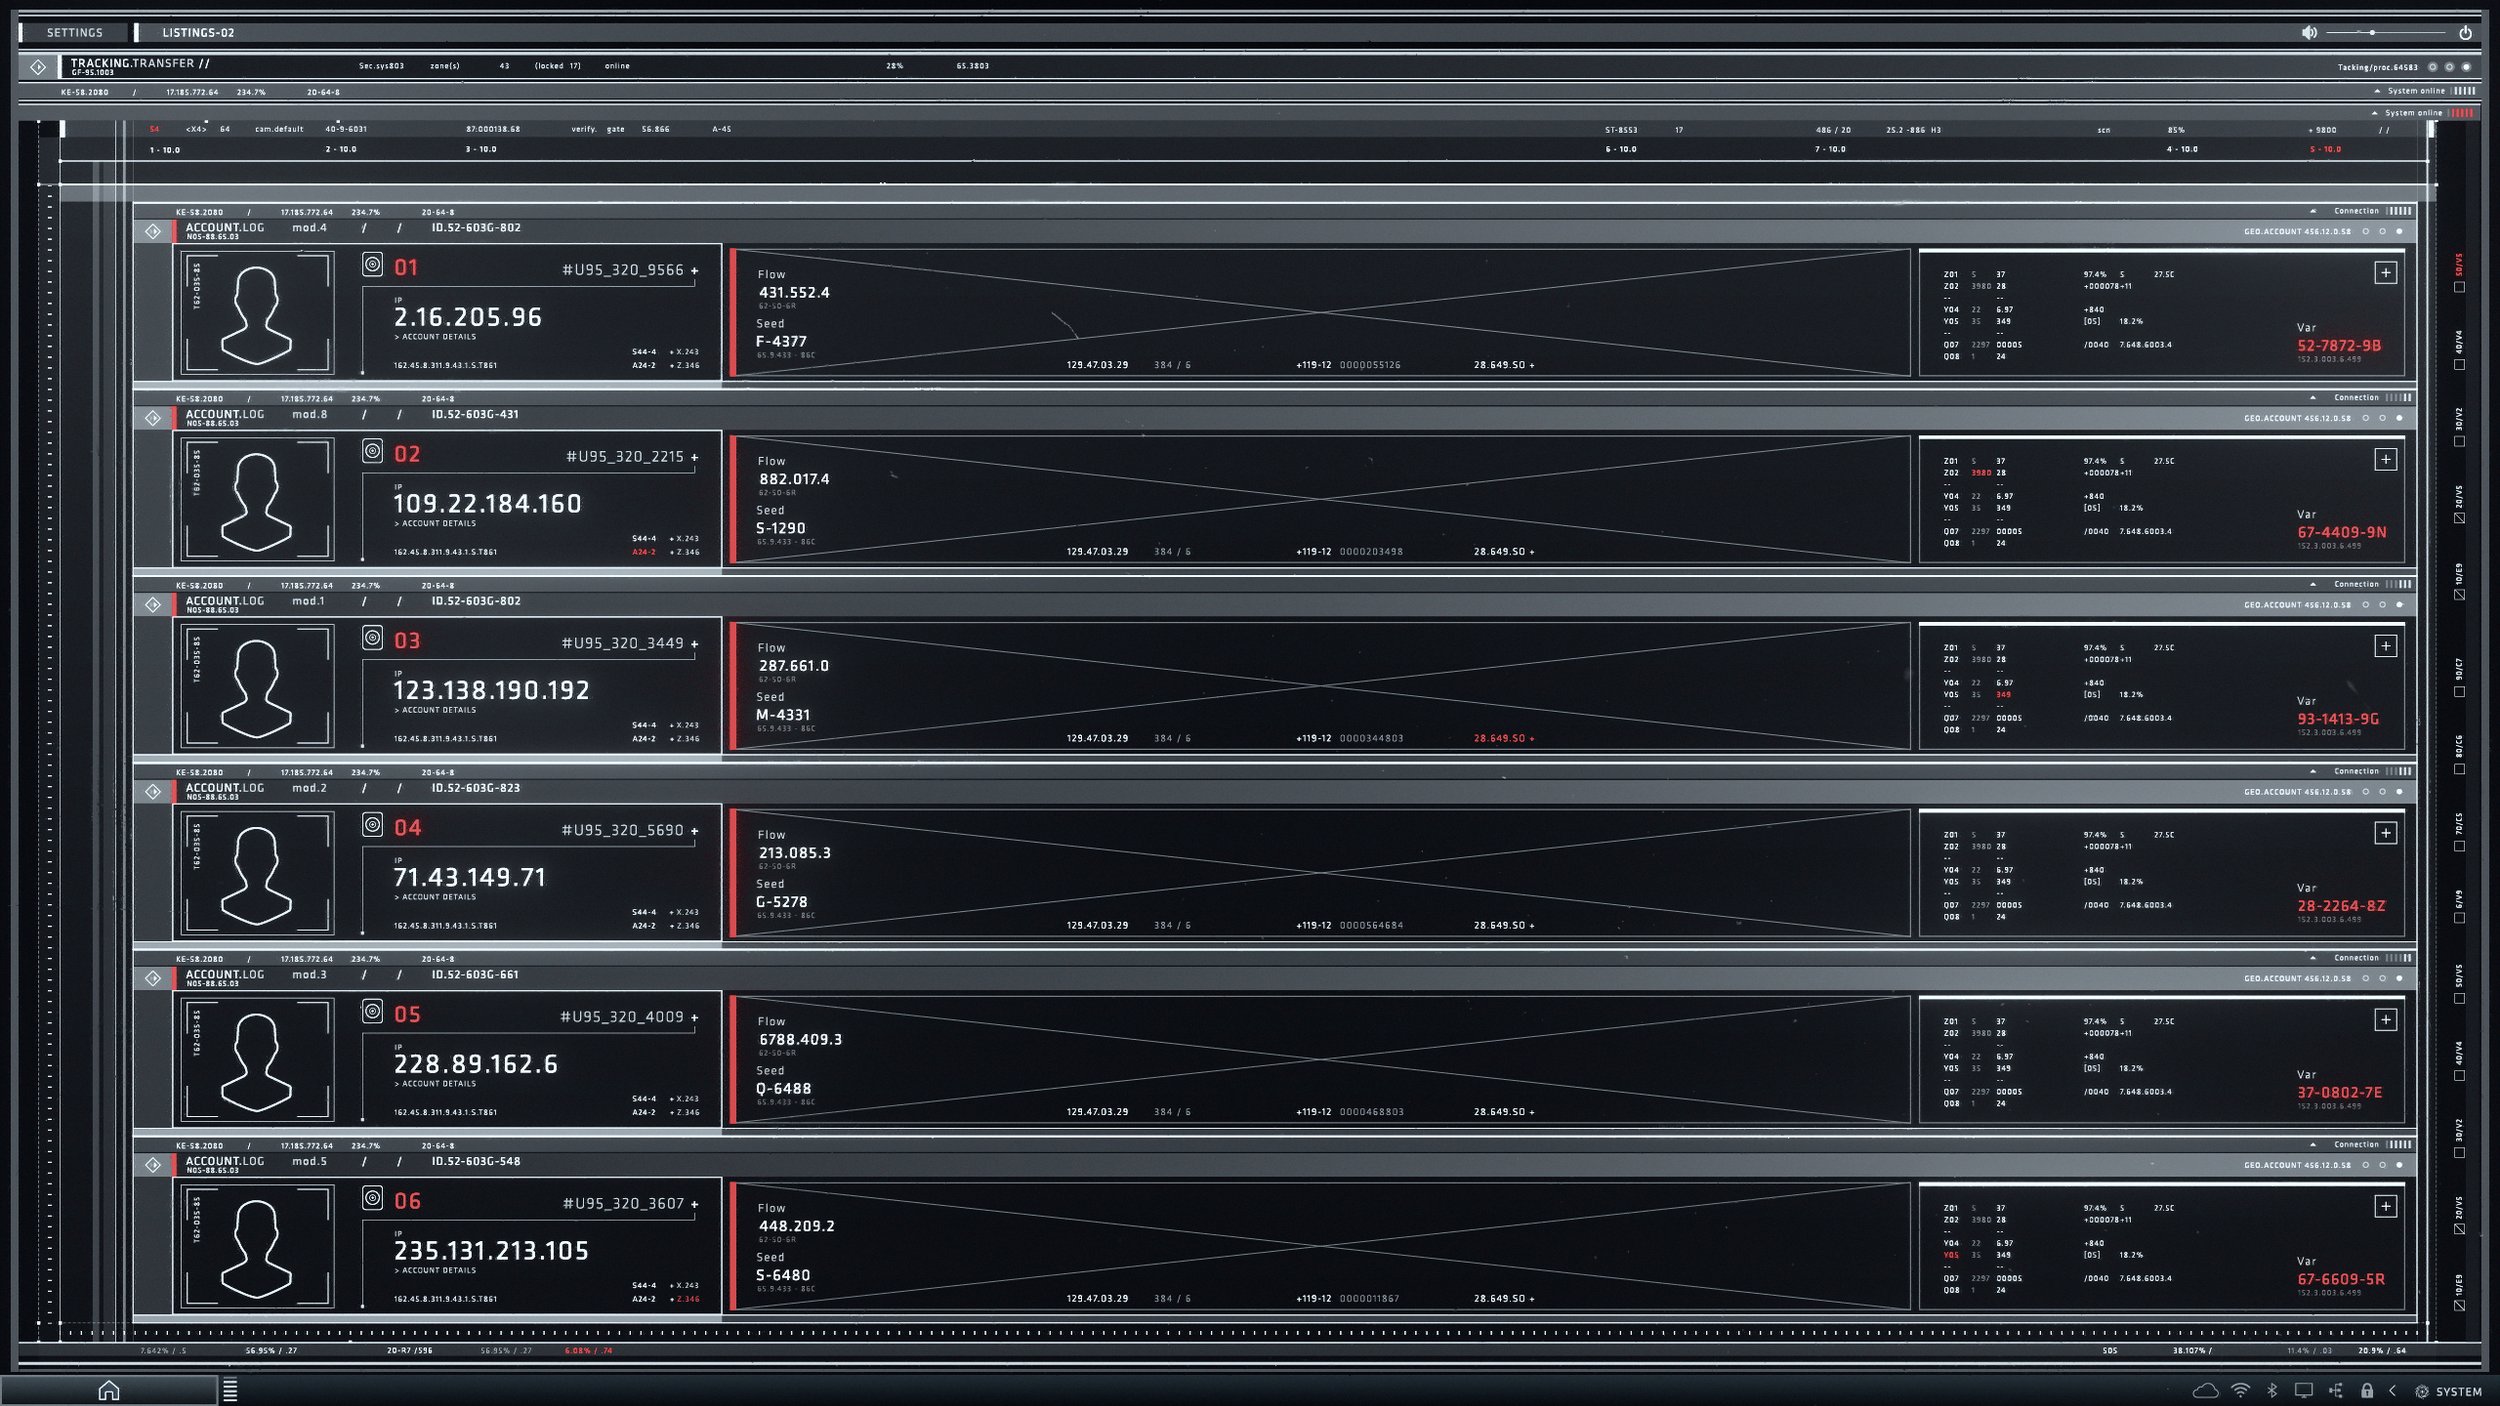Open the SETTINGS tab
This screenshot has height=1406, width=2500.
[75, 33]
